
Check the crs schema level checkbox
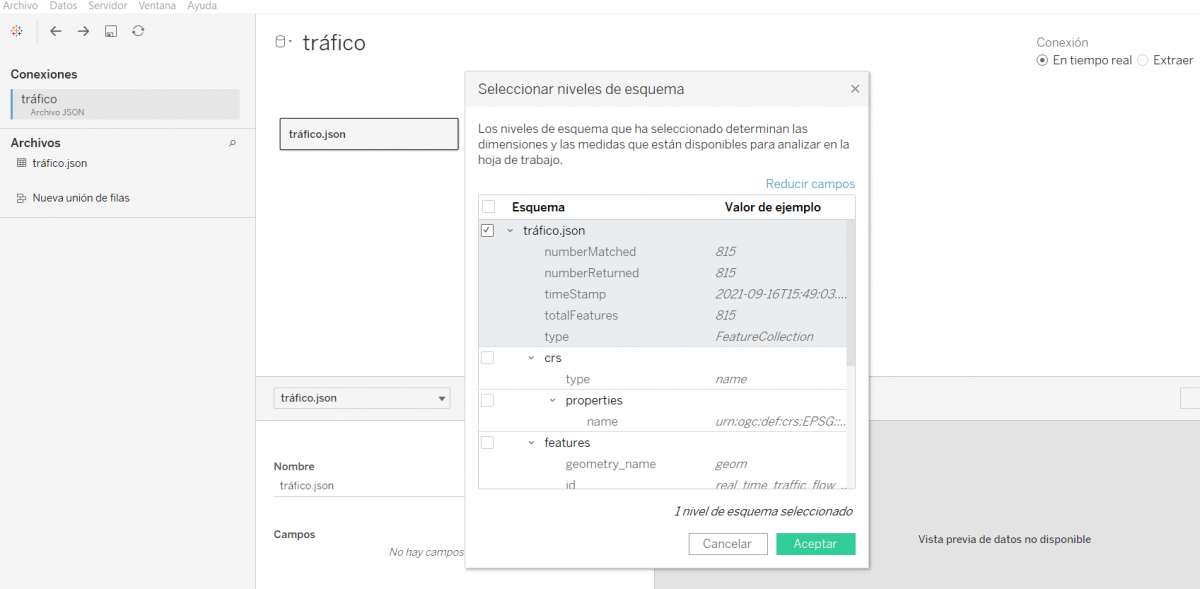click(487, 357)
